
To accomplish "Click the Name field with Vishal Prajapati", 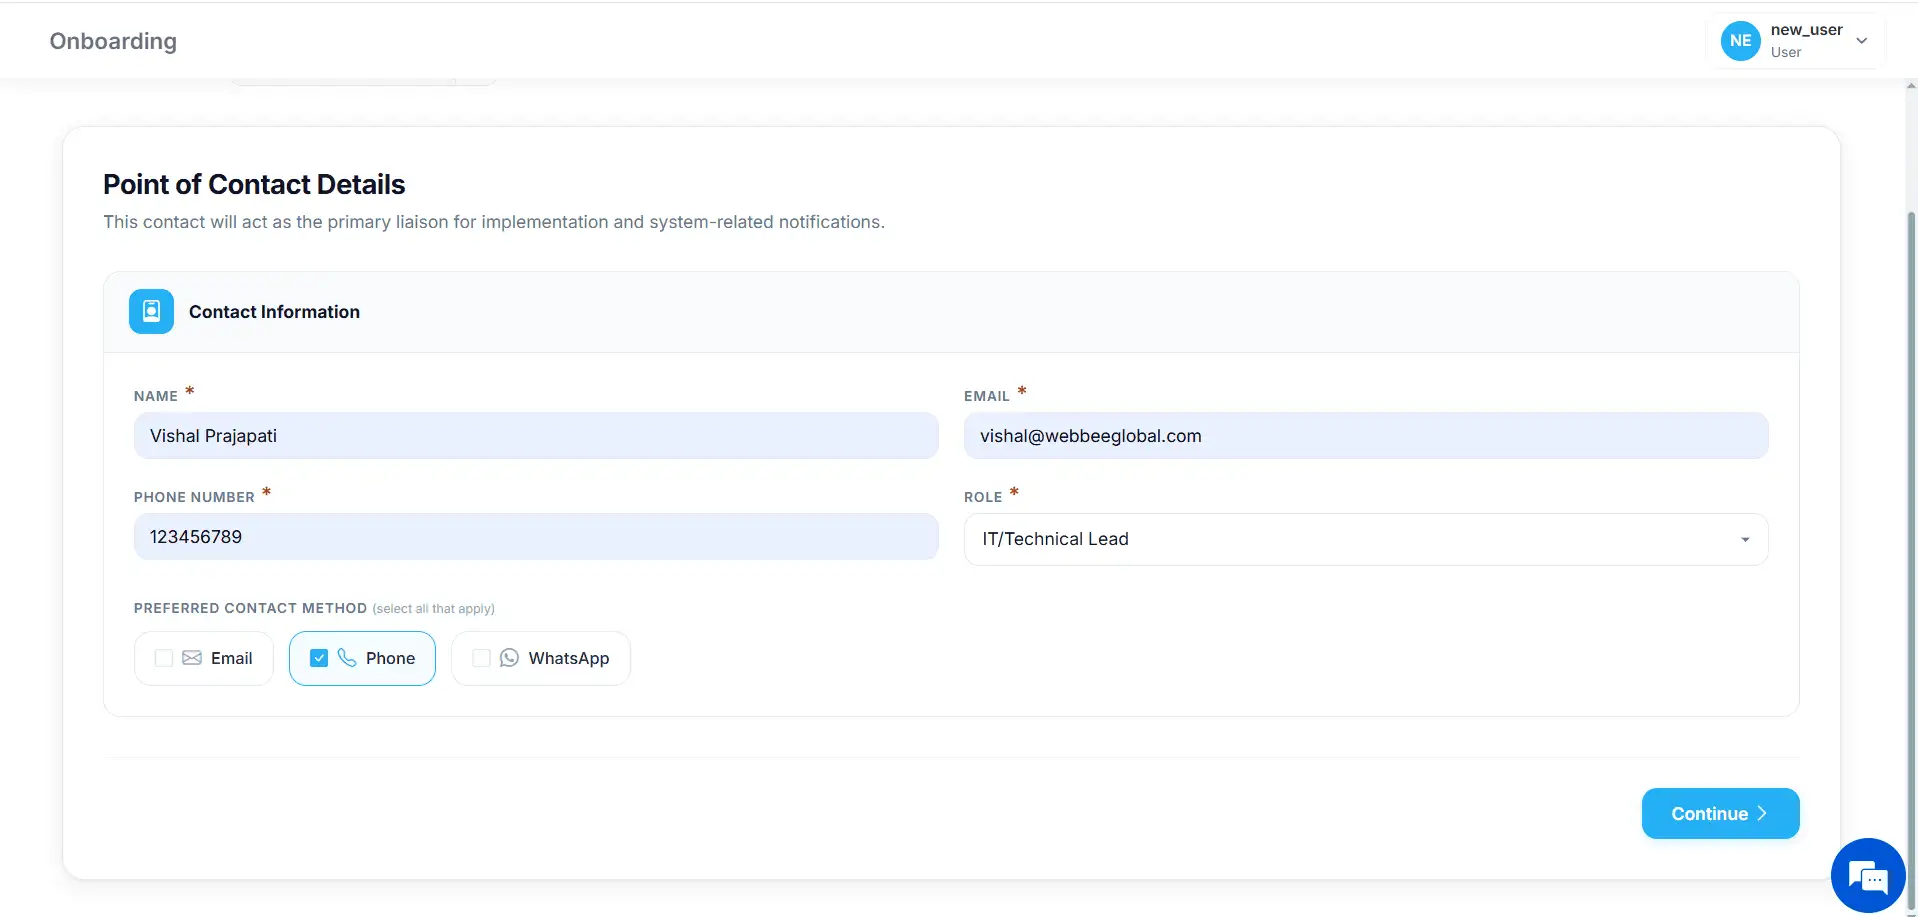I will coord(536,436).
